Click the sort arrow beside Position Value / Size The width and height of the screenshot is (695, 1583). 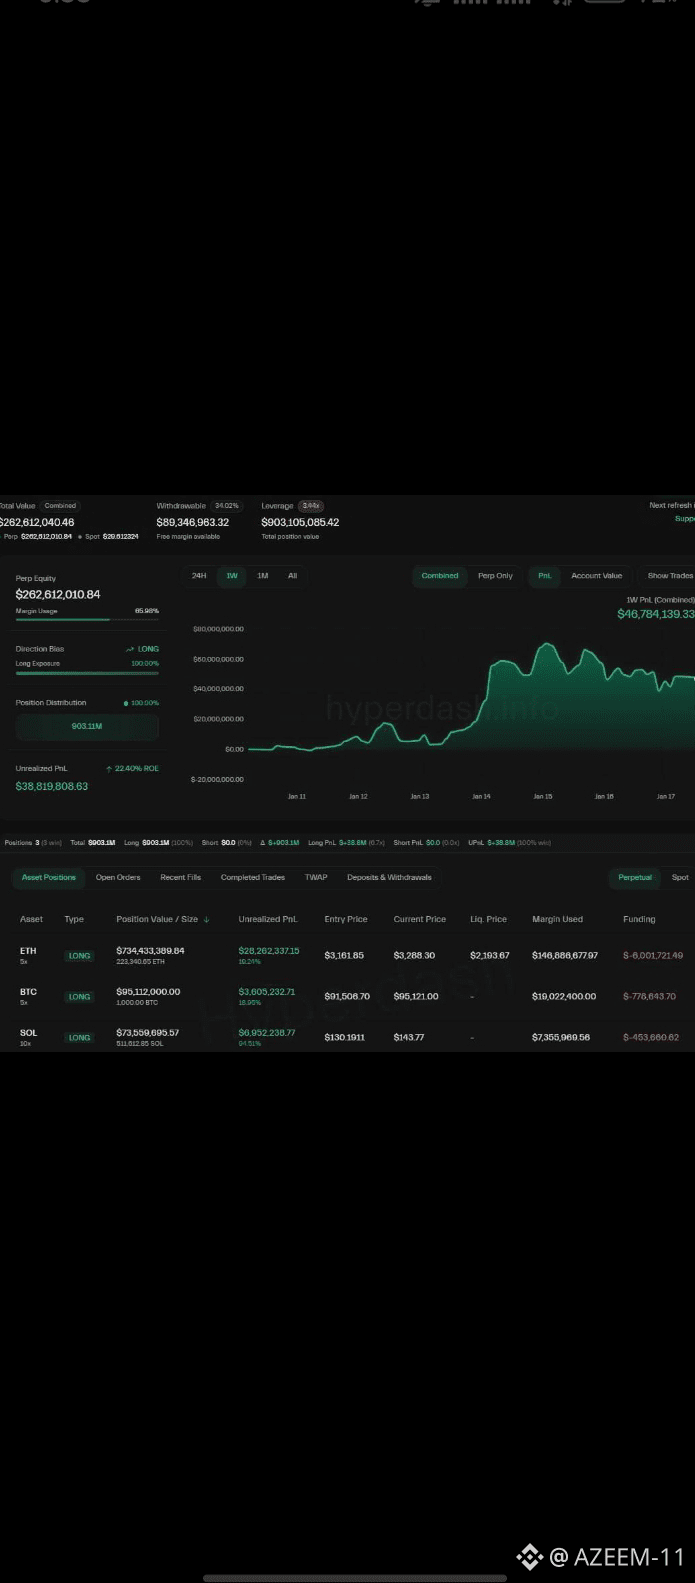pyautogui.click(x=206, y=919)
